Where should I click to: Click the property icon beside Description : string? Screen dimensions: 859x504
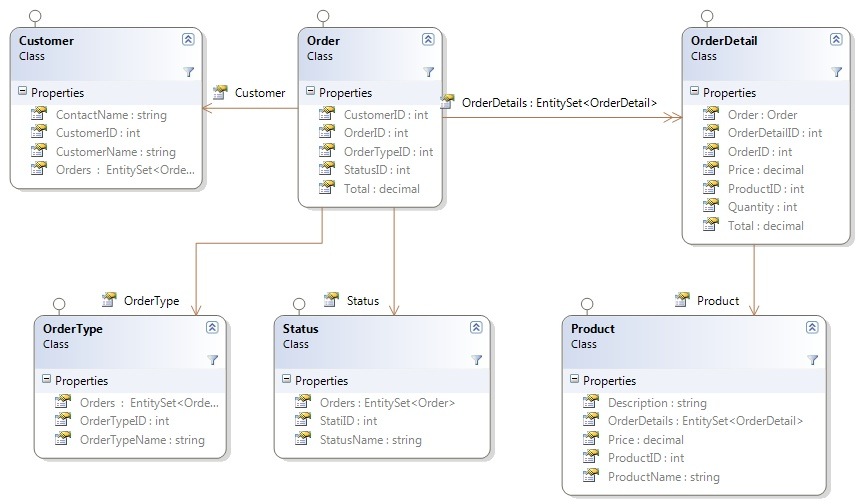pos(591,402)
